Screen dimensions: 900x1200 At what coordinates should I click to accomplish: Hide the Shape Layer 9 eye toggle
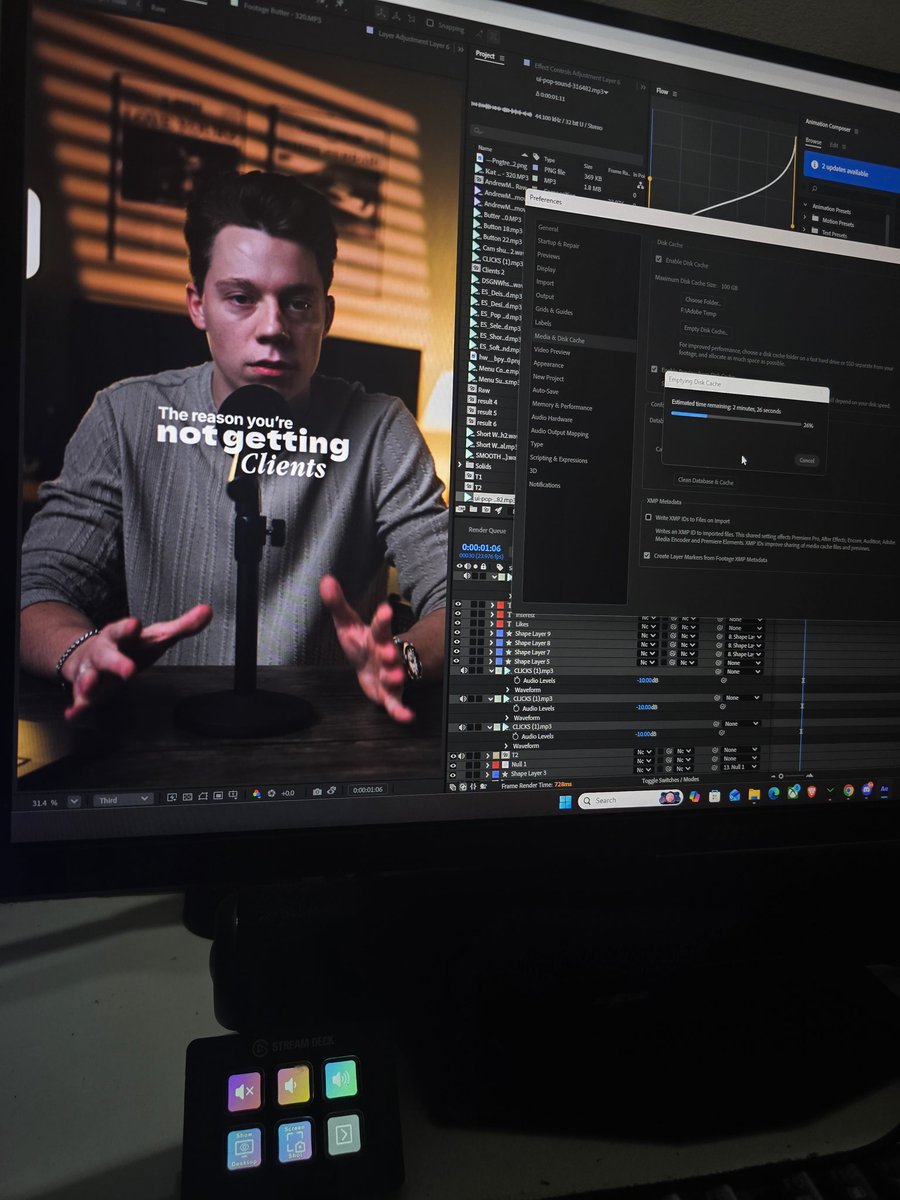[458, 634]
